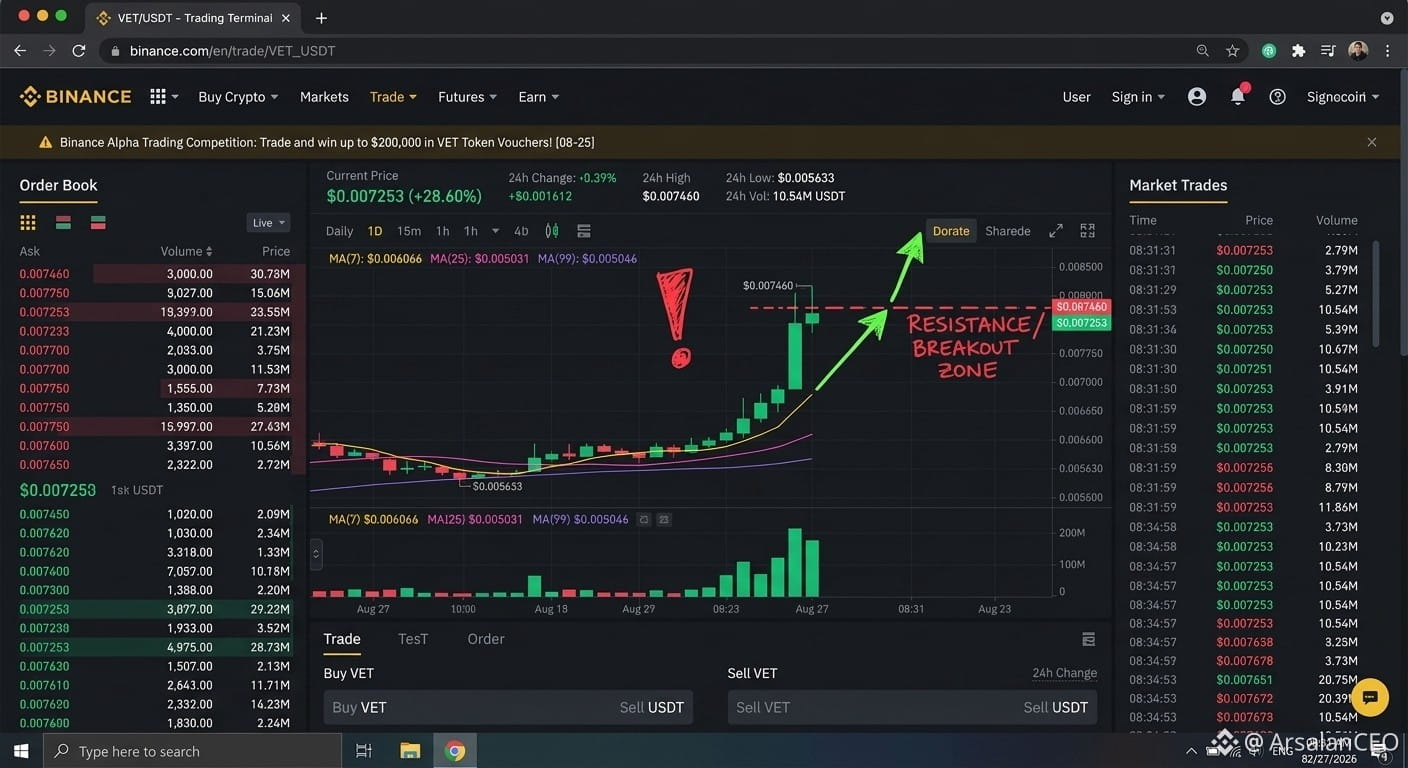
Task: Select the Daily chart interval
Action: click(x=340, y=231)
